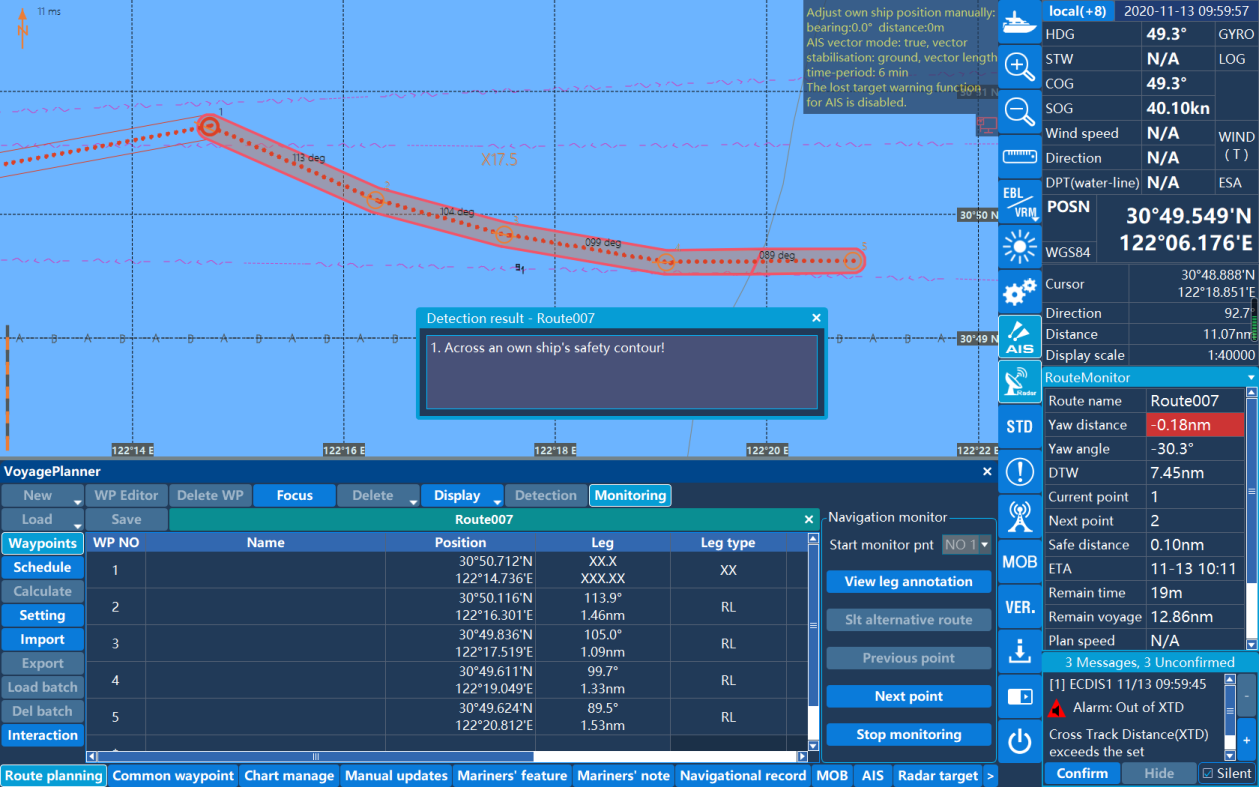Select the ruler measurement tool
The width and height of the screenshot is (1259, 787).
tap(1019, 157)
